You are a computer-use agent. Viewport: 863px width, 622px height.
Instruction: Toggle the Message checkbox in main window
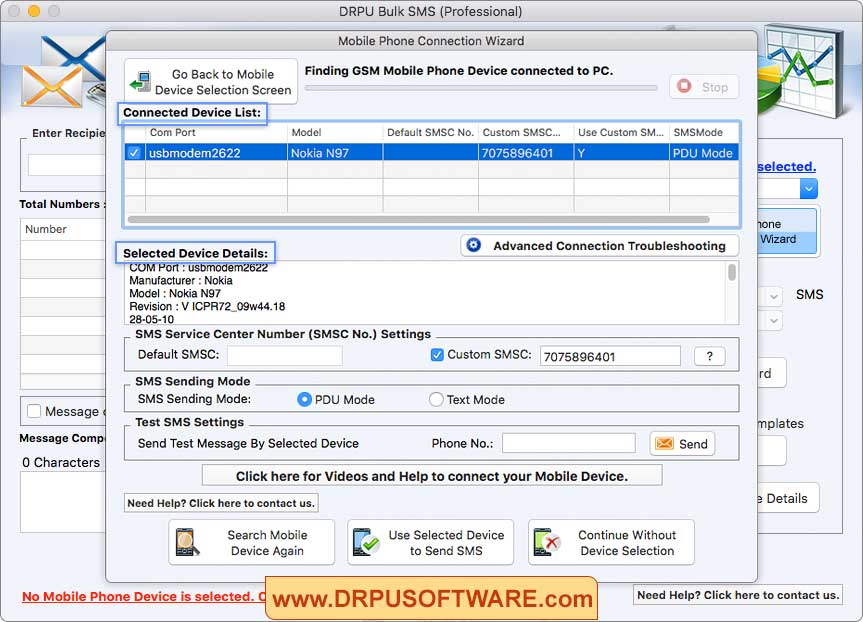pos(34,411)
